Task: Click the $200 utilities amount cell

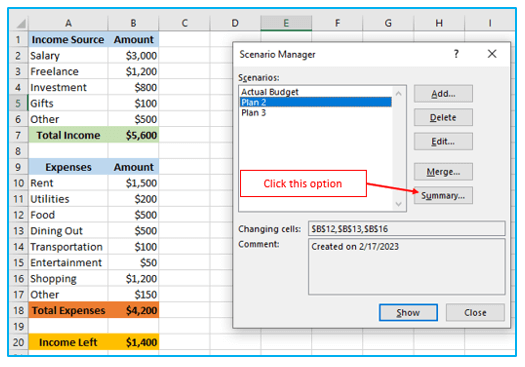Action: coord(133,199)
